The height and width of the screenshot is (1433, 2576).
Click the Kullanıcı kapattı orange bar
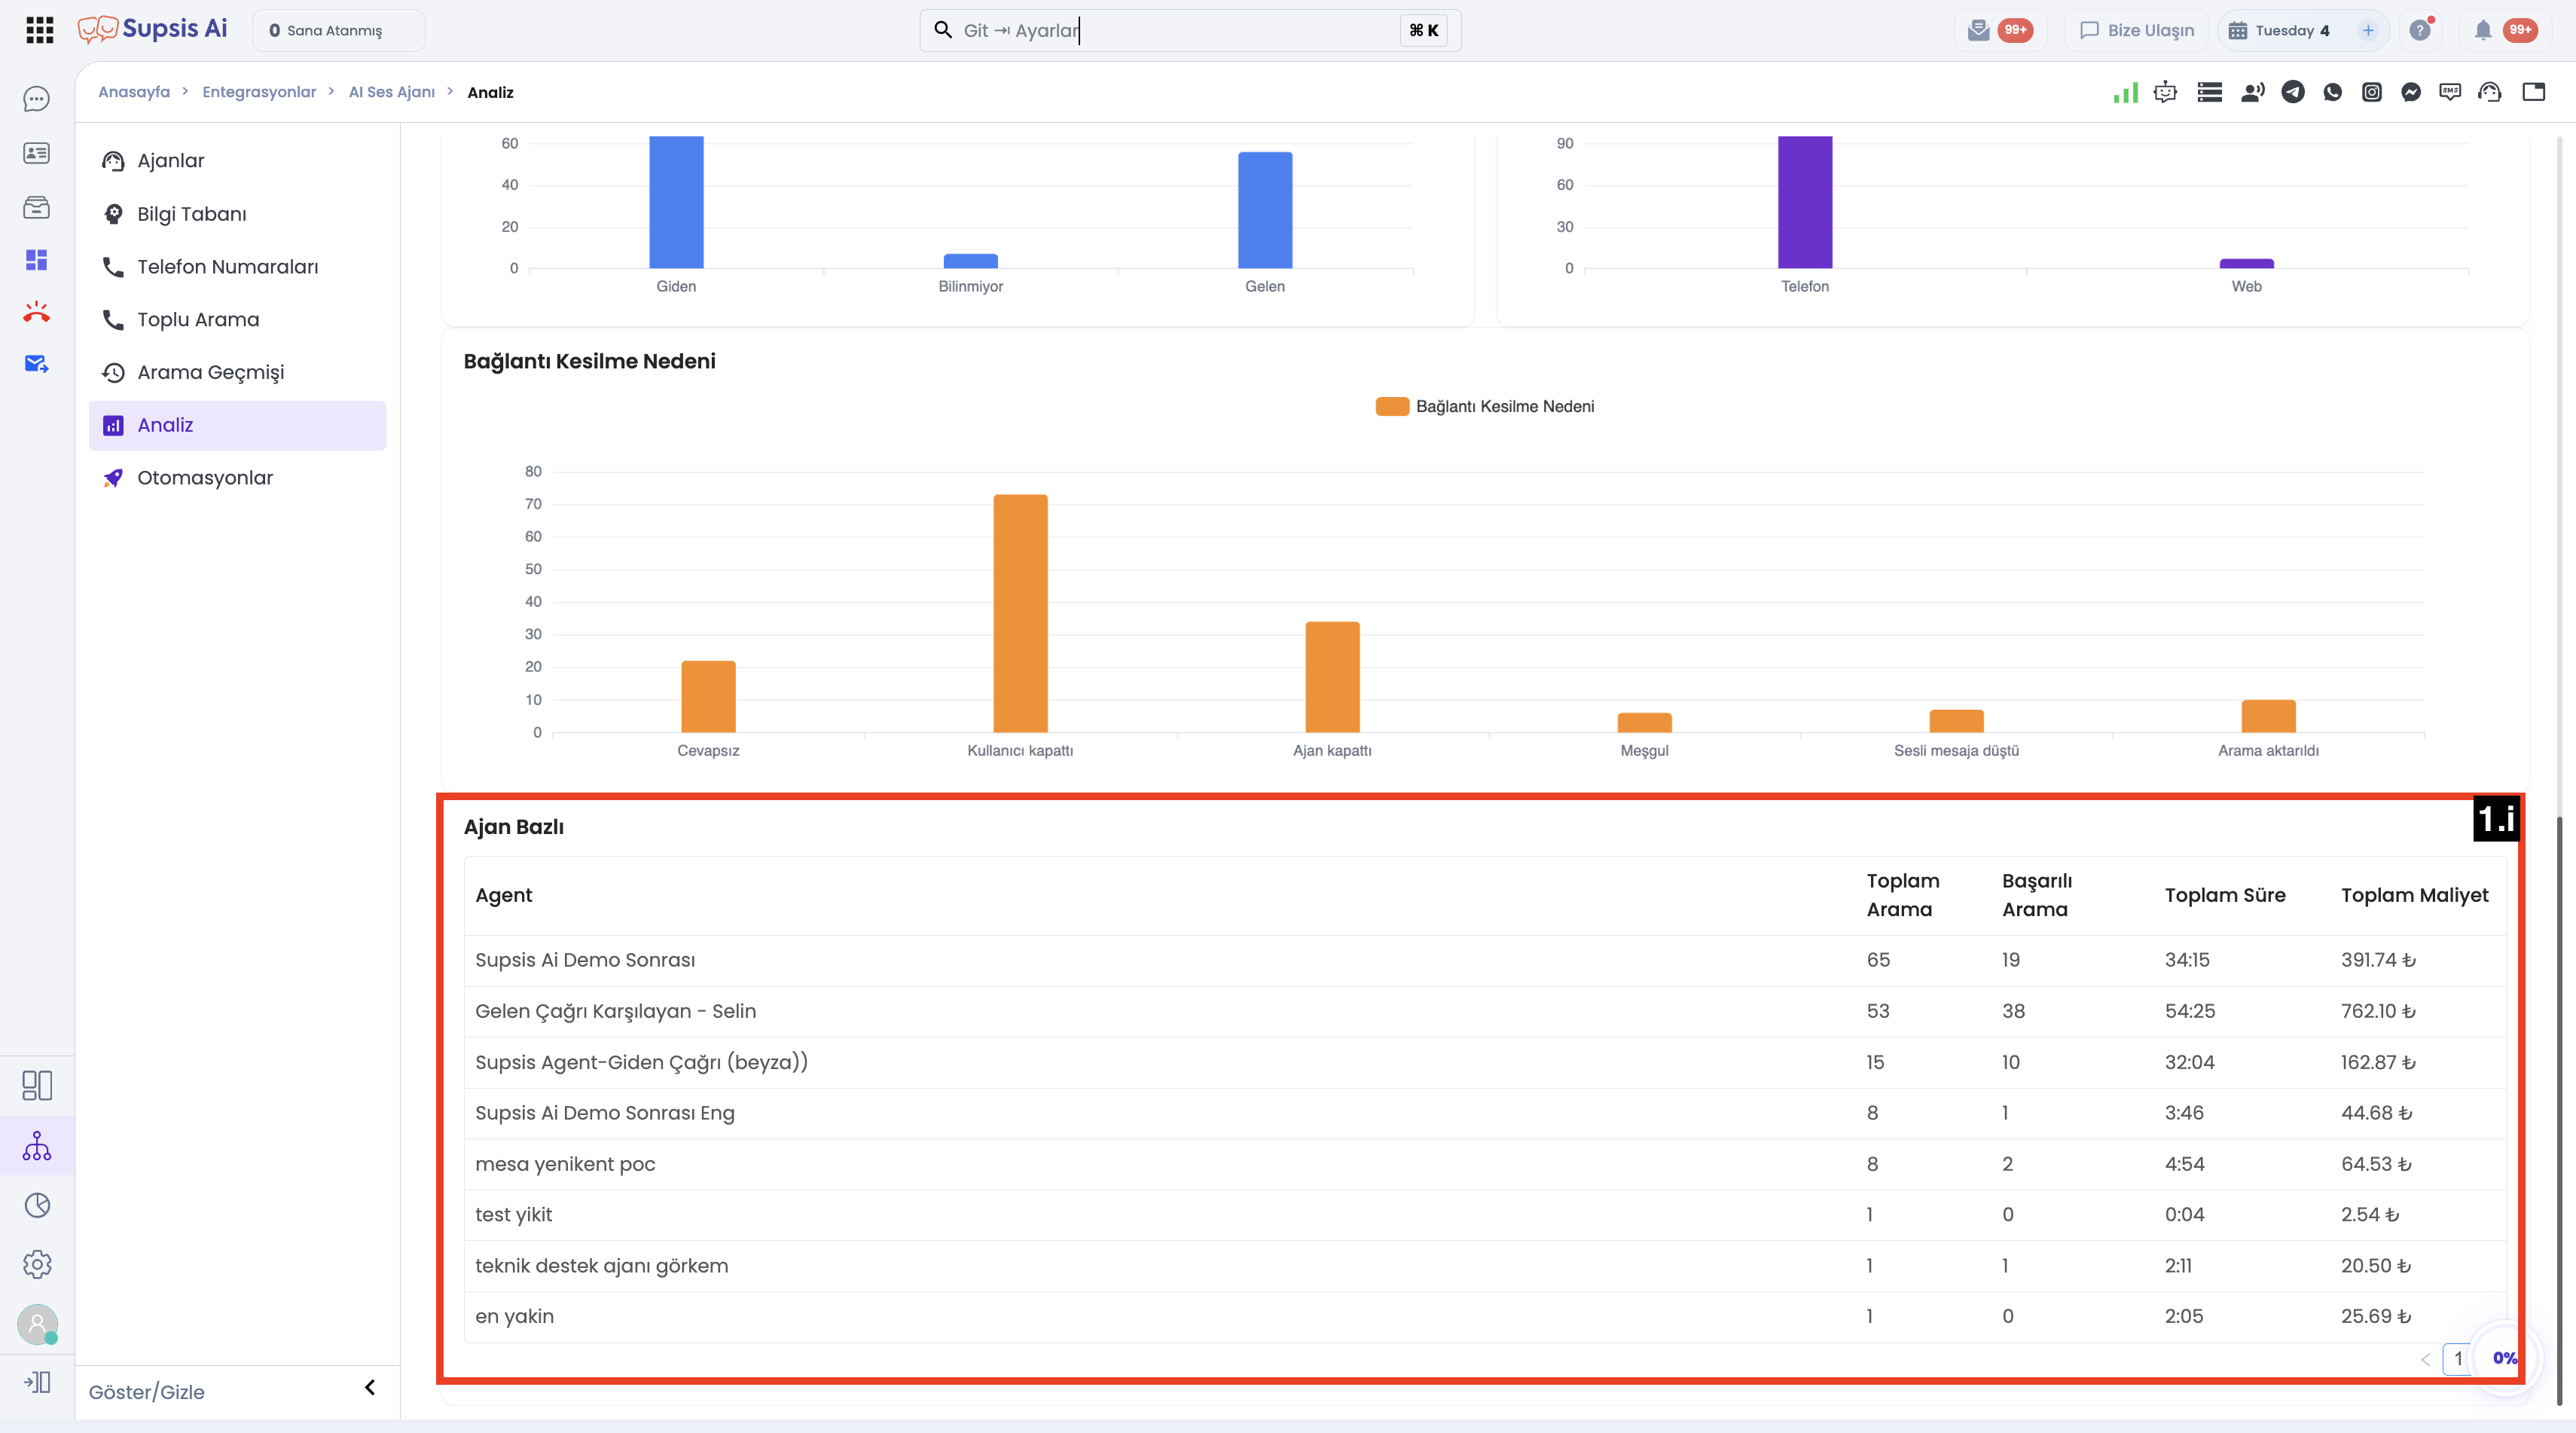[1020, 613]
